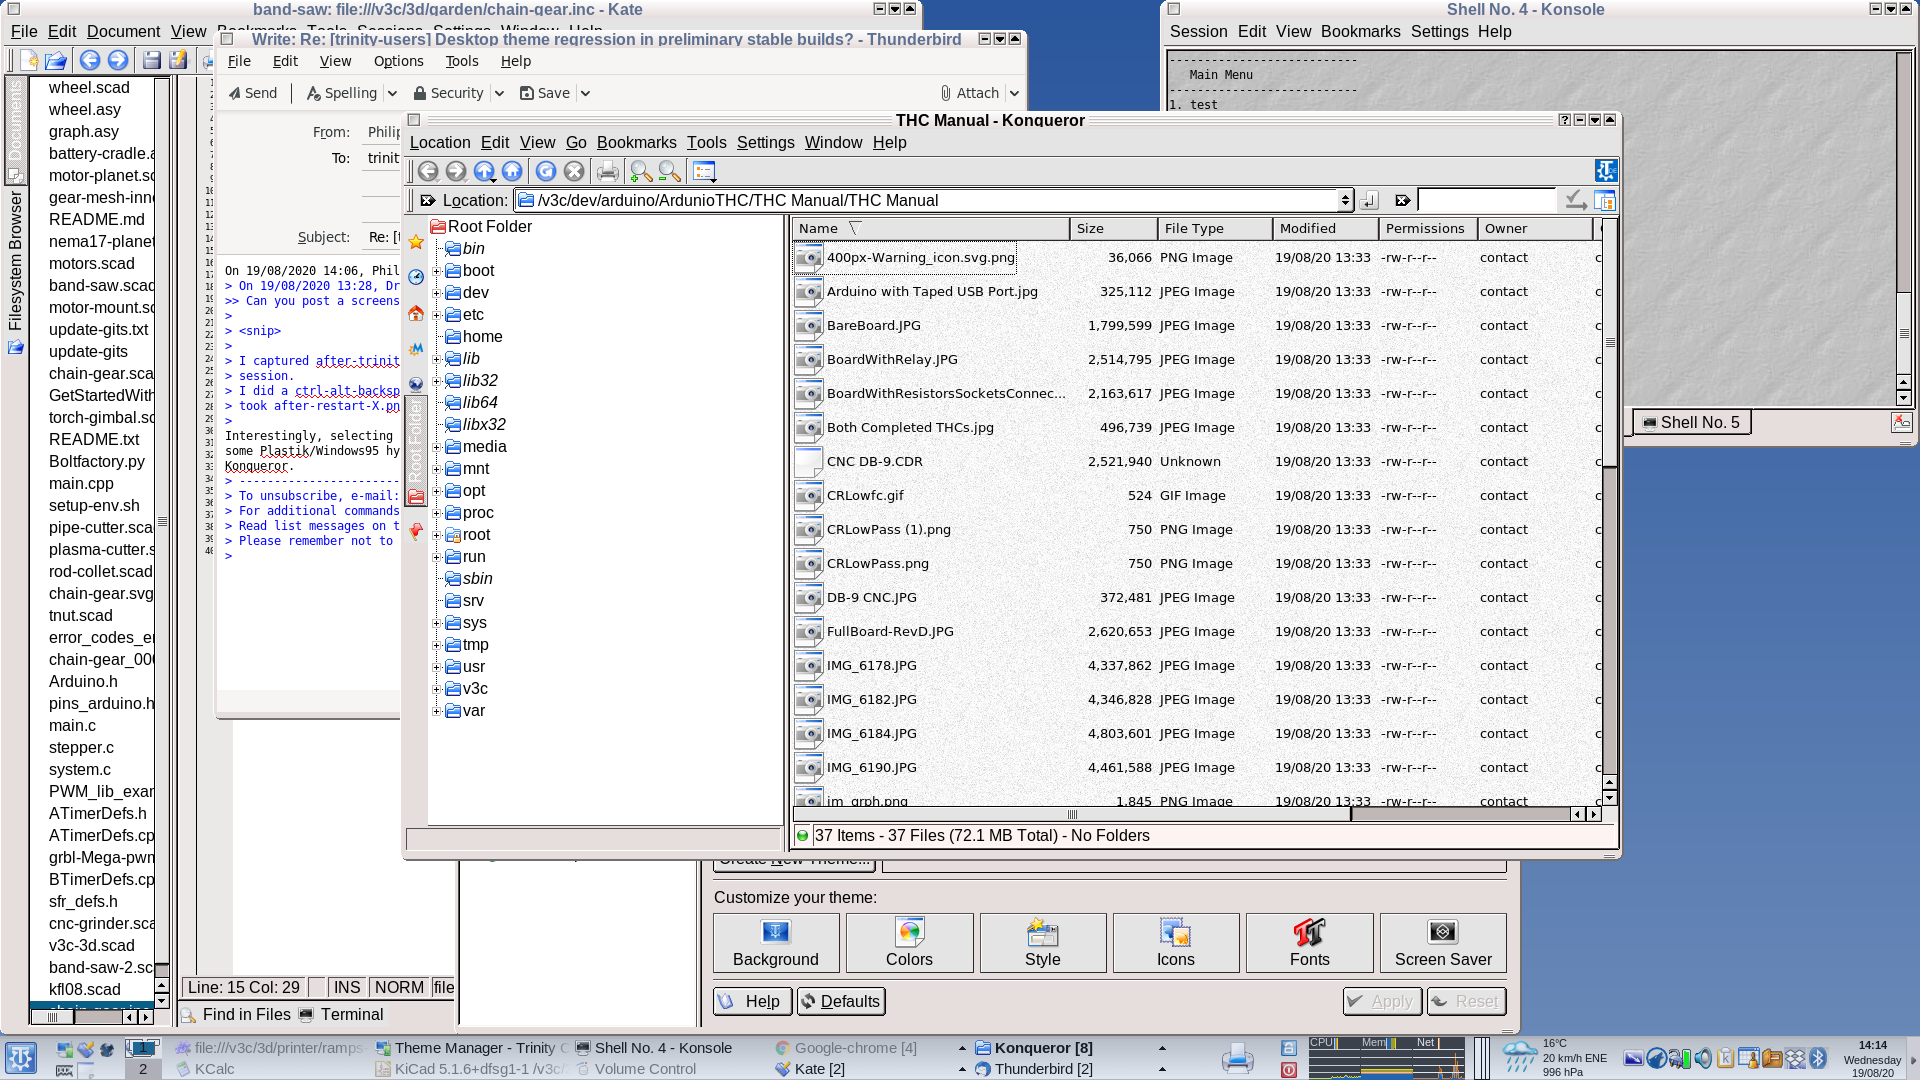Expand the boot folder in tree
The height and width of the screenshot is (1080, 1920).
437,271
